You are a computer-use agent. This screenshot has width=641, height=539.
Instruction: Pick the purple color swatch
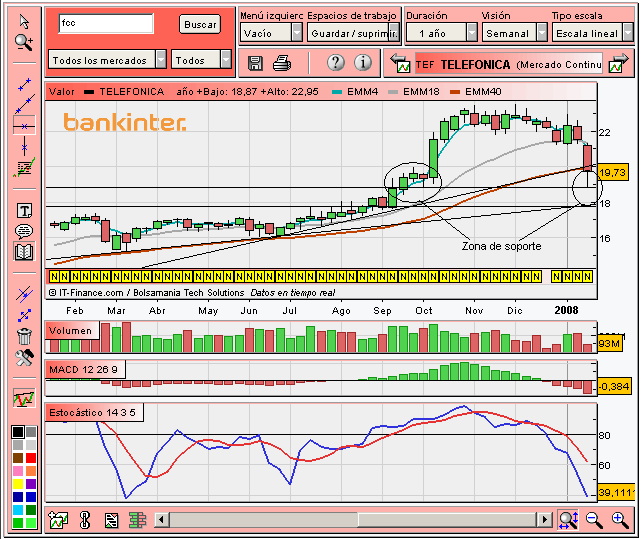click(31, 484)
